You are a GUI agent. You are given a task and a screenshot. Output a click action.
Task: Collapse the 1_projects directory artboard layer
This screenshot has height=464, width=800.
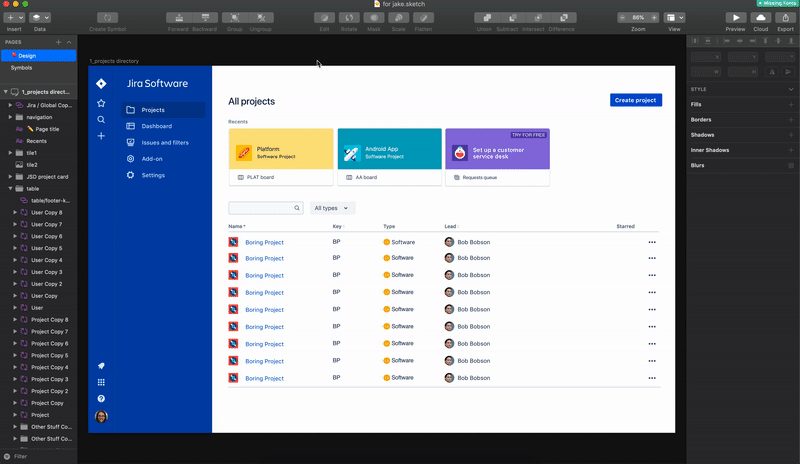(6, 92)
